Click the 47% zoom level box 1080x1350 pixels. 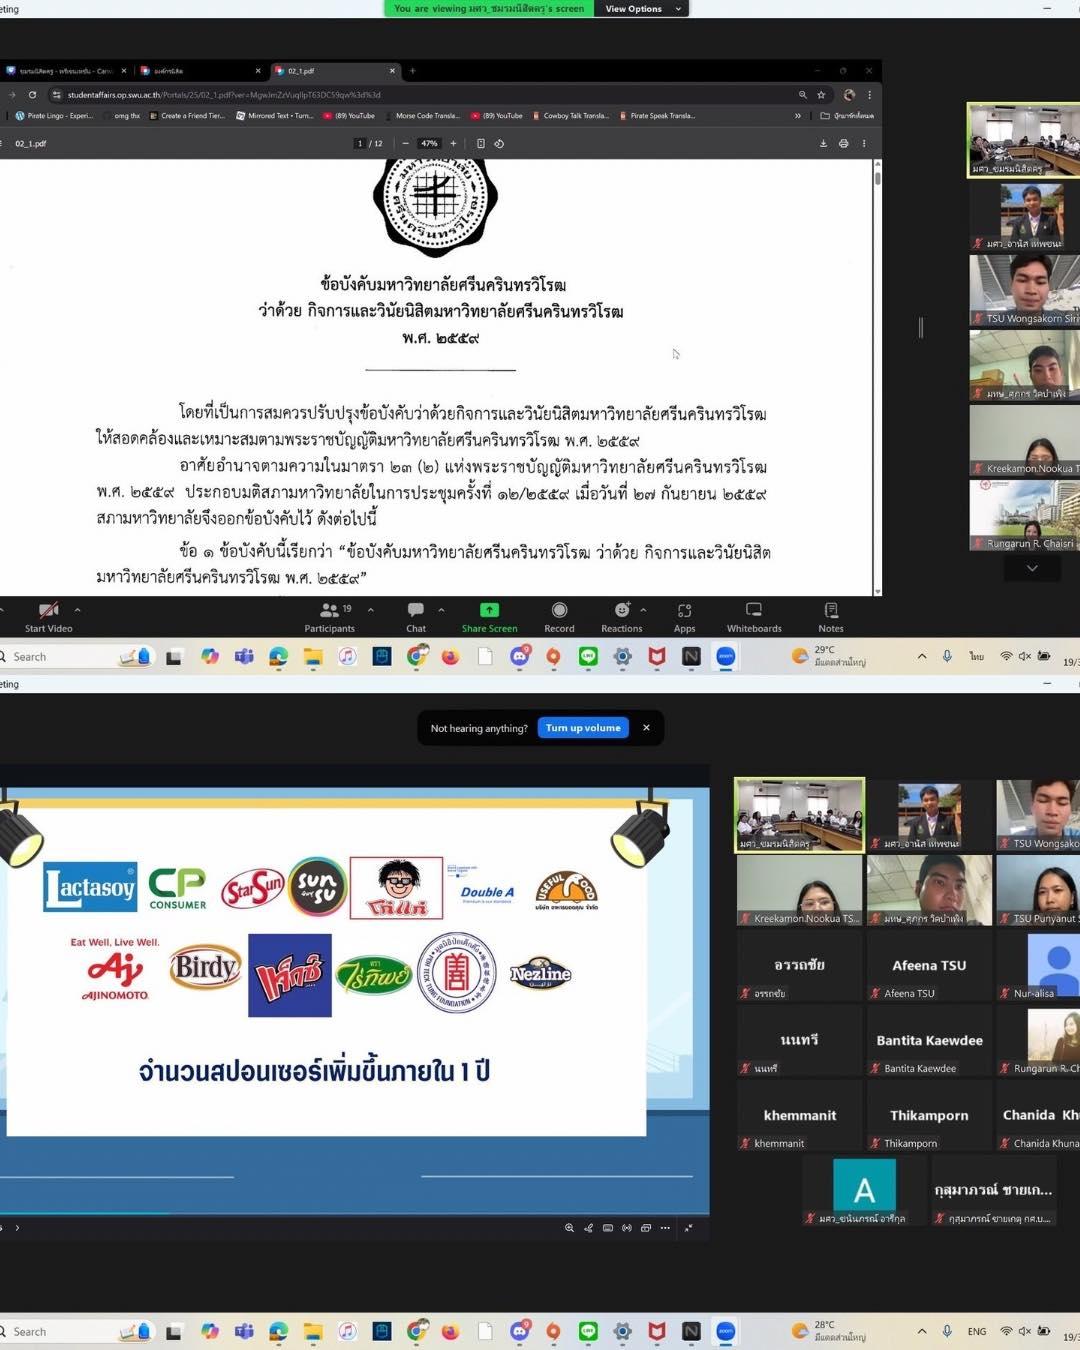(429, 144)
